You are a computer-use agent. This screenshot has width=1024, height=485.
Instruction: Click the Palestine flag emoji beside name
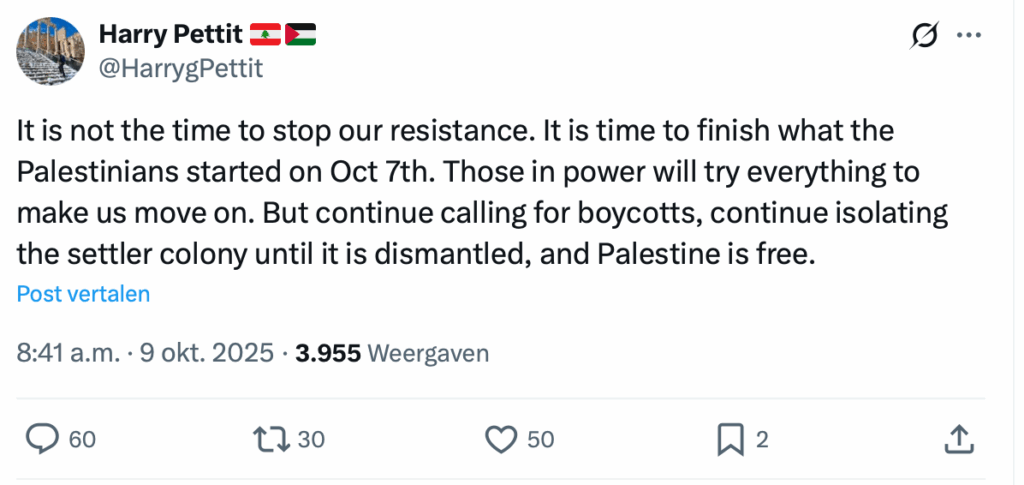click(300, 35)
